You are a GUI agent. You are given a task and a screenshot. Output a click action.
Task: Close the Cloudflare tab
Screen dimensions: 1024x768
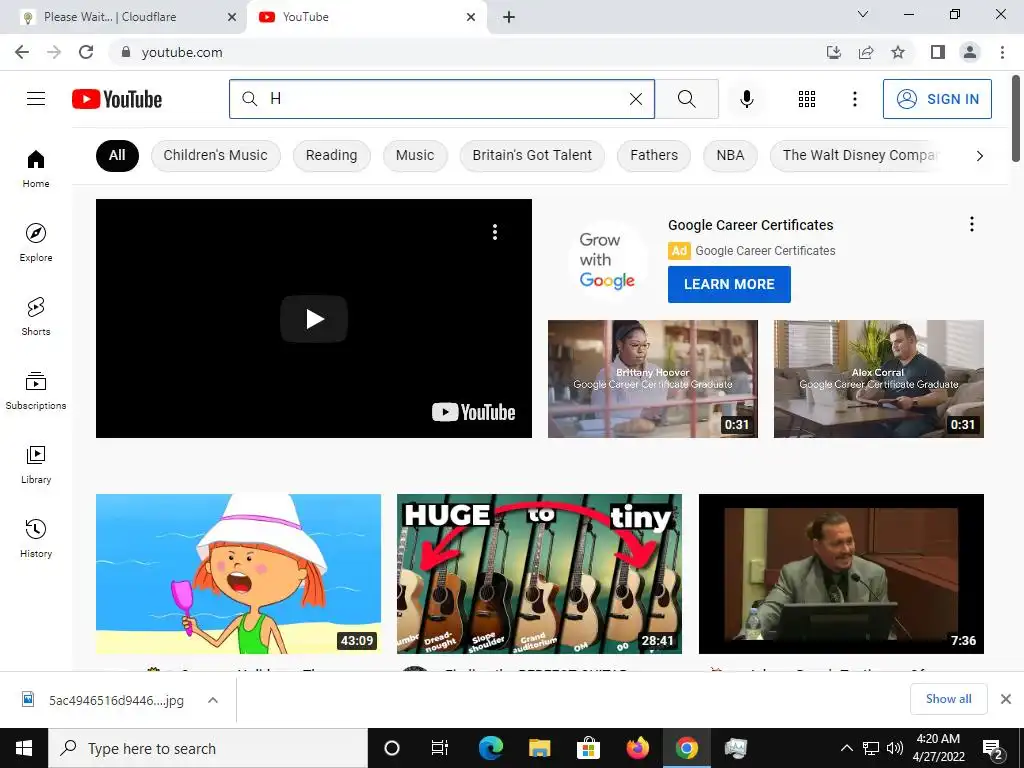(x=232, y=17)
